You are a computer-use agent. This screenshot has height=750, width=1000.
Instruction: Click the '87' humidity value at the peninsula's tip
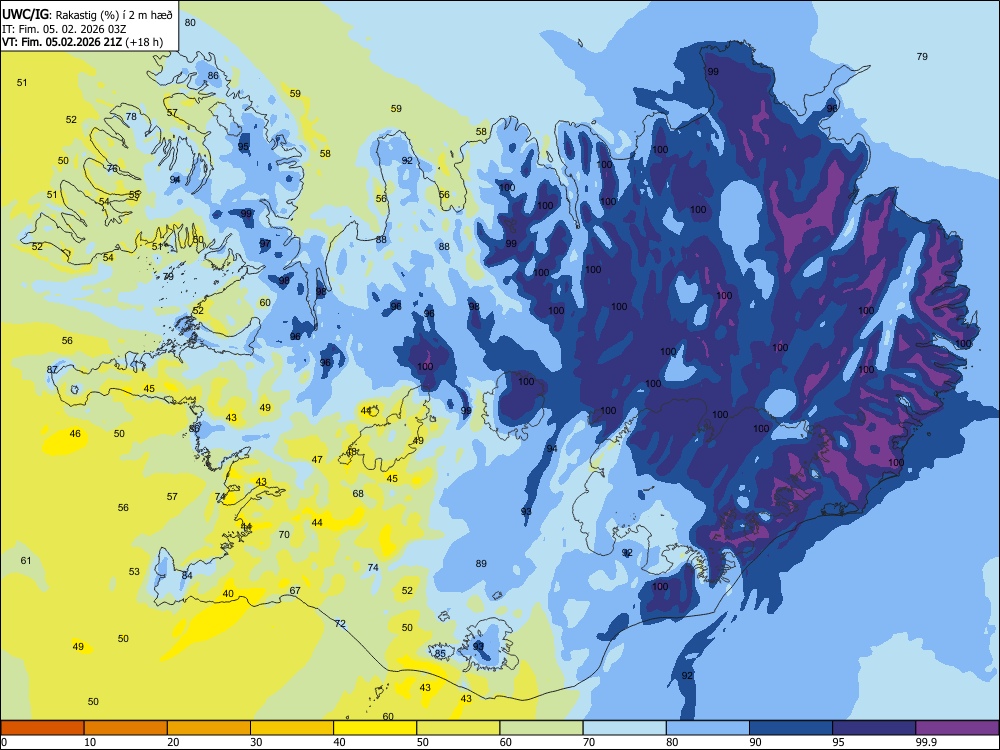[52, 369]
